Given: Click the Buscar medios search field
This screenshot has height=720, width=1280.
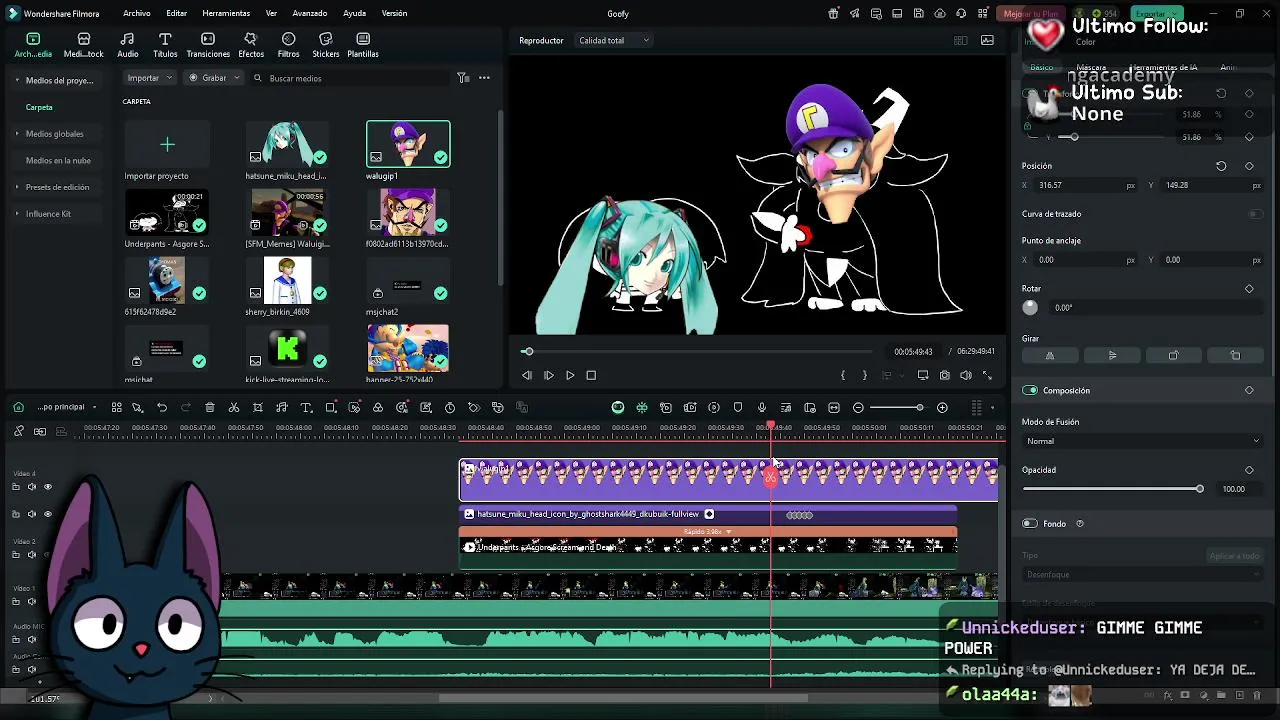Looking at the screenshot, I should click(350, 78).
